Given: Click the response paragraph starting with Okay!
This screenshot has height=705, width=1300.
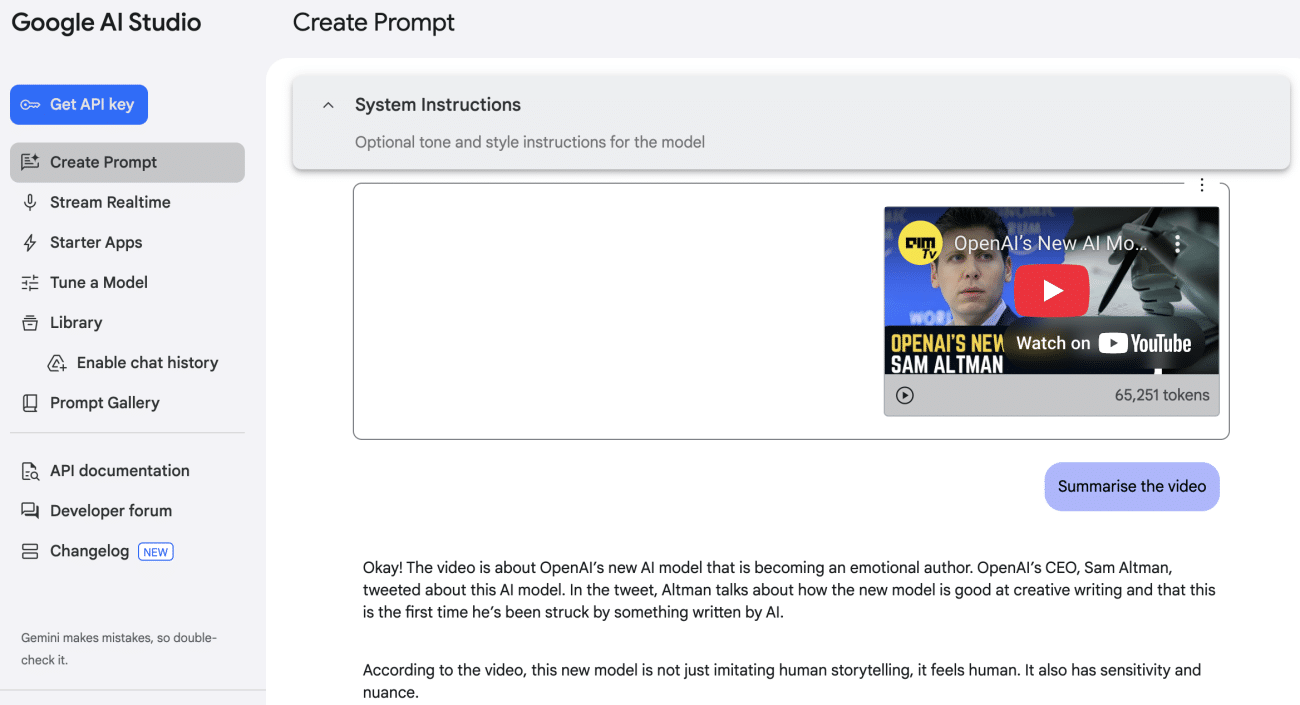Looking at the screenshot, I should (x=789, y=590).
